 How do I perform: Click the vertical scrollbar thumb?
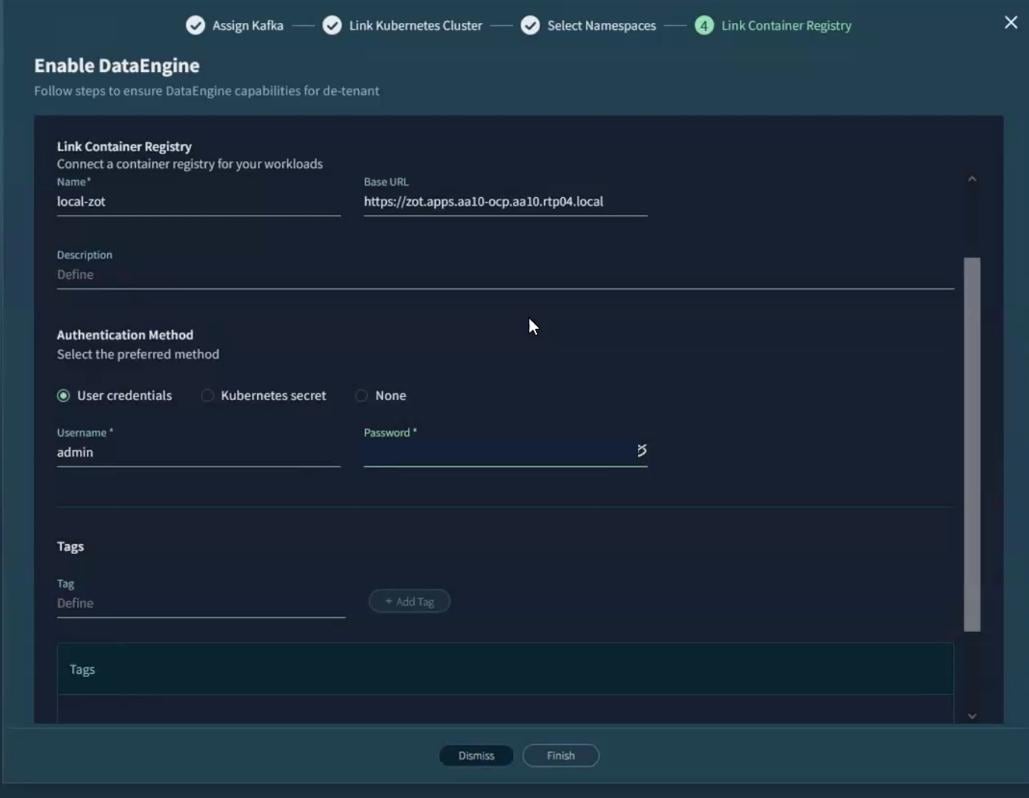pos(972,444)
